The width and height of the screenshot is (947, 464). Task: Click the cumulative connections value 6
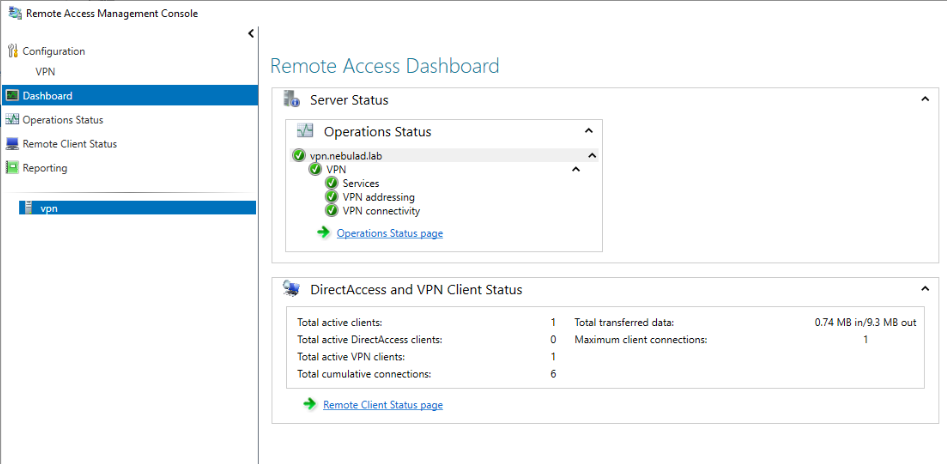[x=553, y=374]
